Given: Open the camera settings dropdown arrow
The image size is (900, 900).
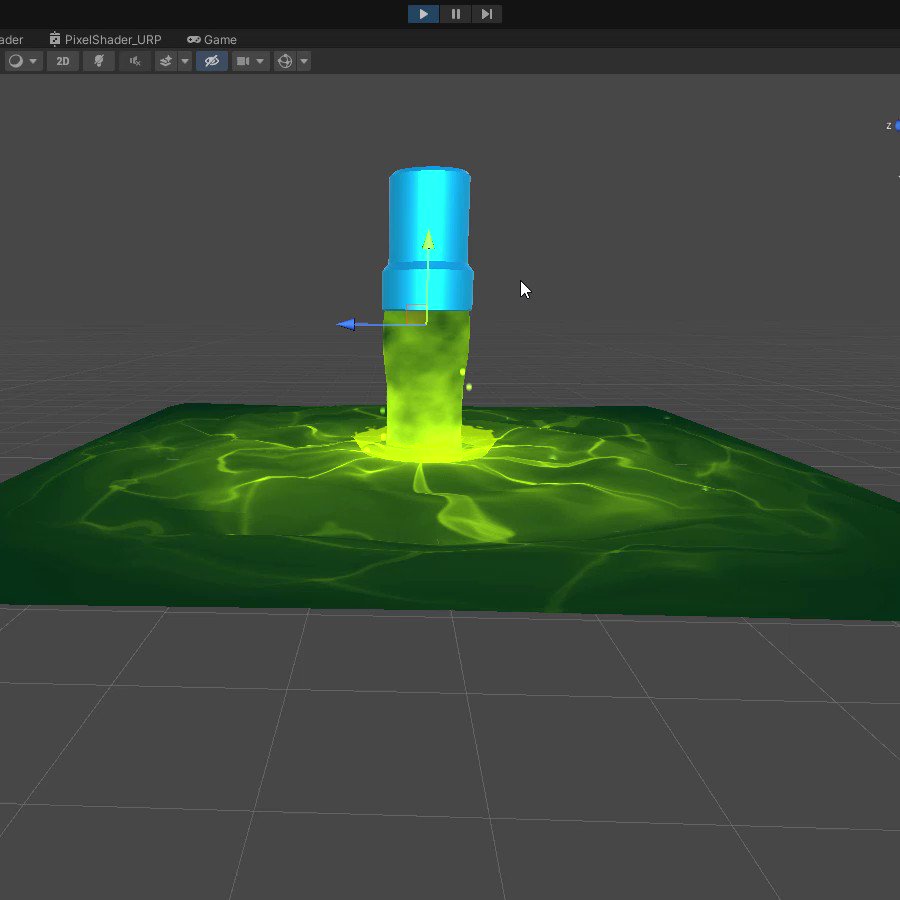Looking at the screenshot, I should 261,61.
